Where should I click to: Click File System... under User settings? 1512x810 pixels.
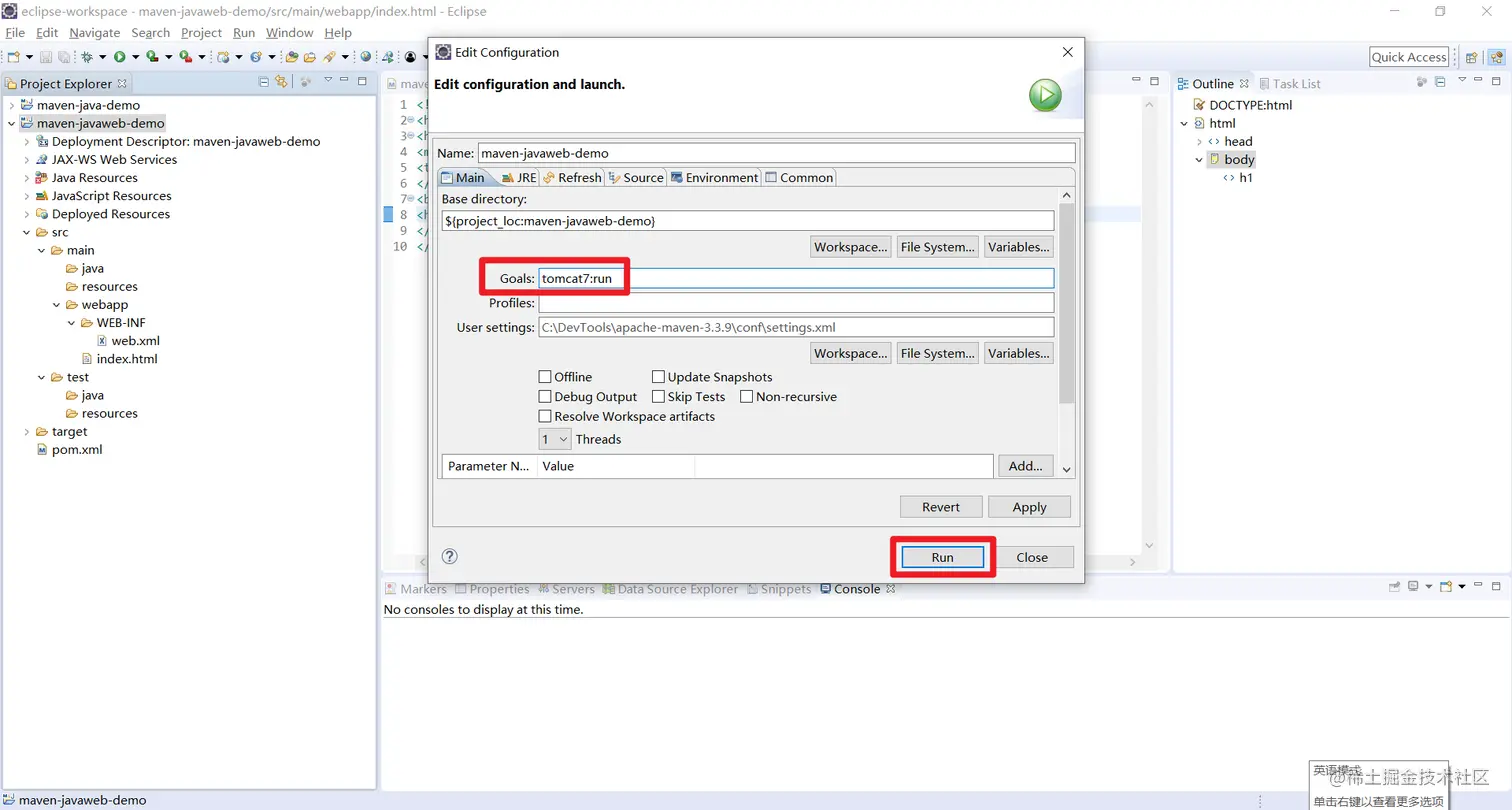tap(937, 353)
